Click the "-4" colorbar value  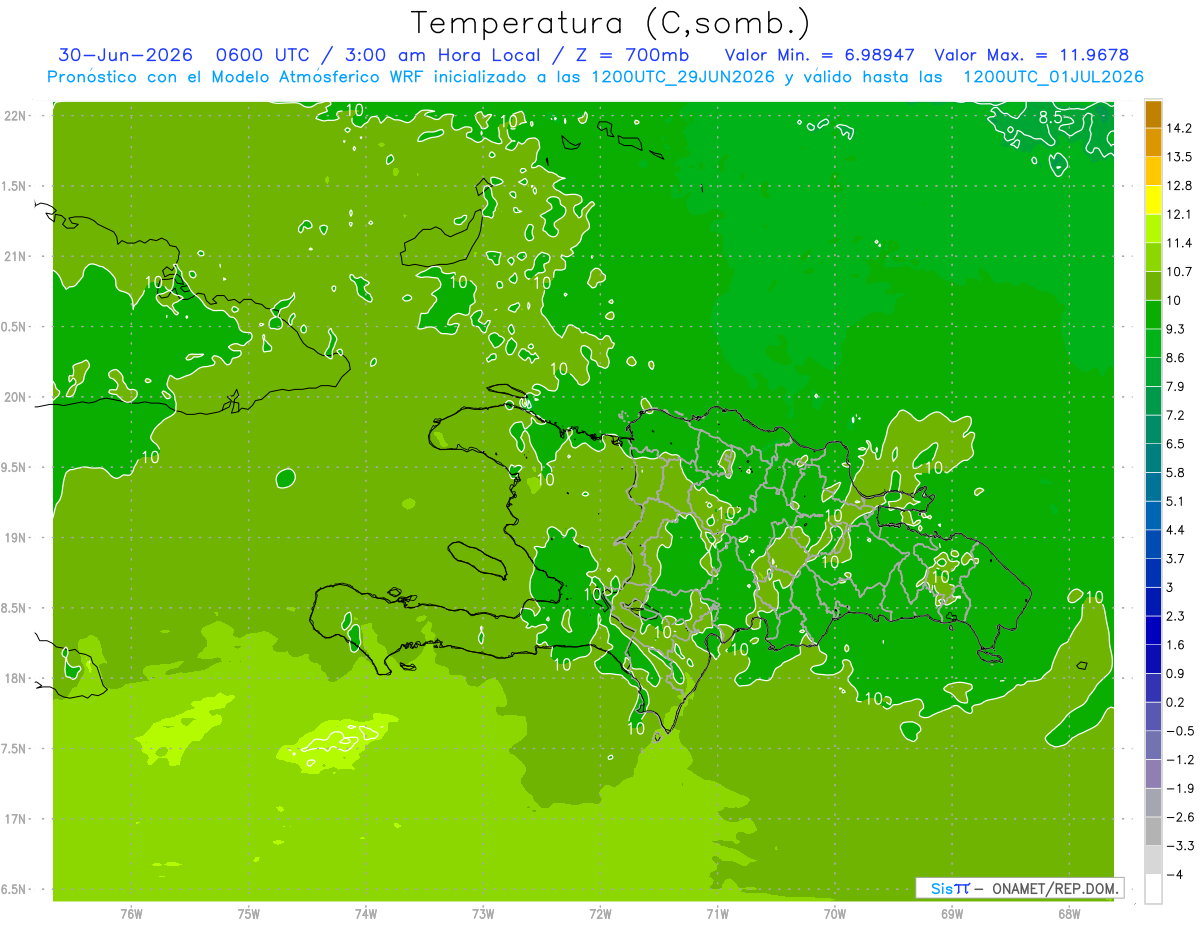tap(1174, 874)
